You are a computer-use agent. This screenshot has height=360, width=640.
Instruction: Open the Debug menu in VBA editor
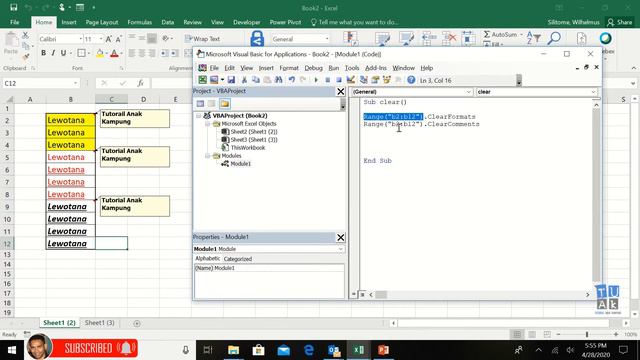coord(313,68)
